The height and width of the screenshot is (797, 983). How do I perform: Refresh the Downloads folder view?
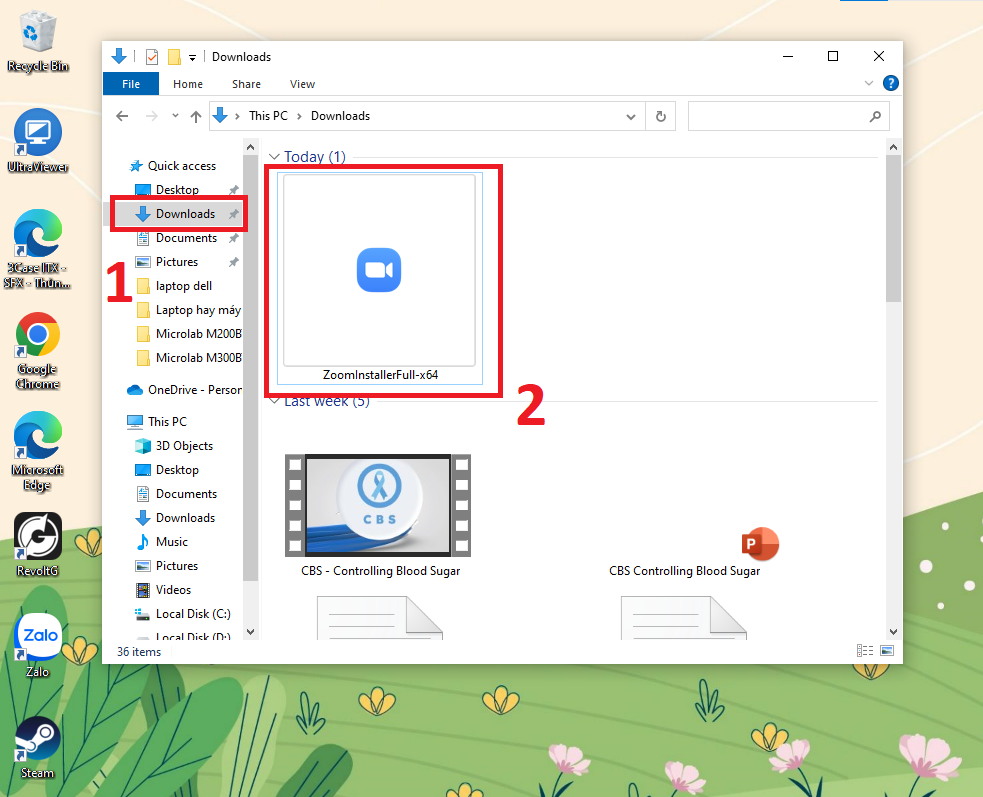[661, 116]
